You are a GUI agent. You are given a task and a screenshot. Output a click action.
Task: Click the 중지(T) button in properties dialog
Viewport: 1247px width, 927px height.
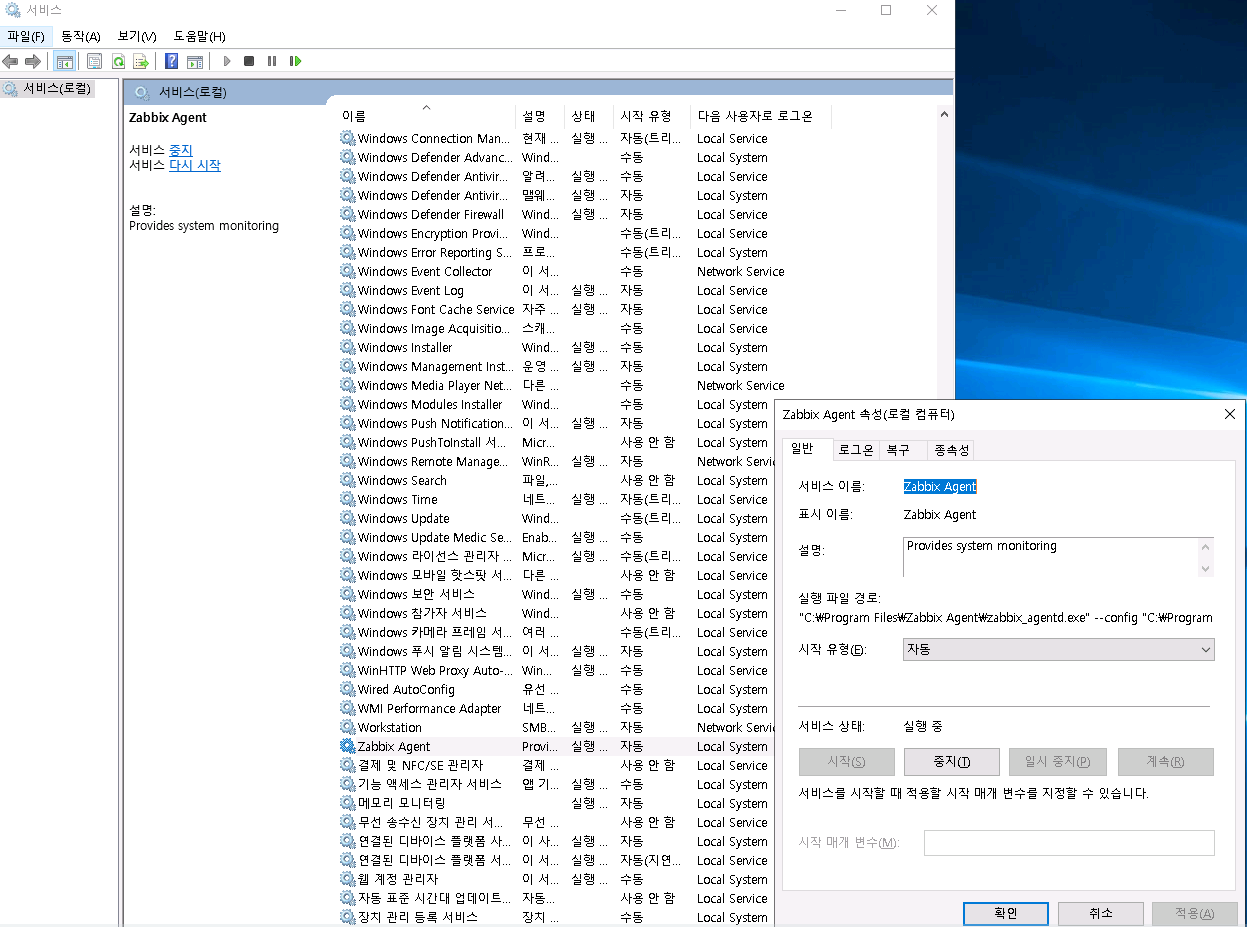[951, 762]
